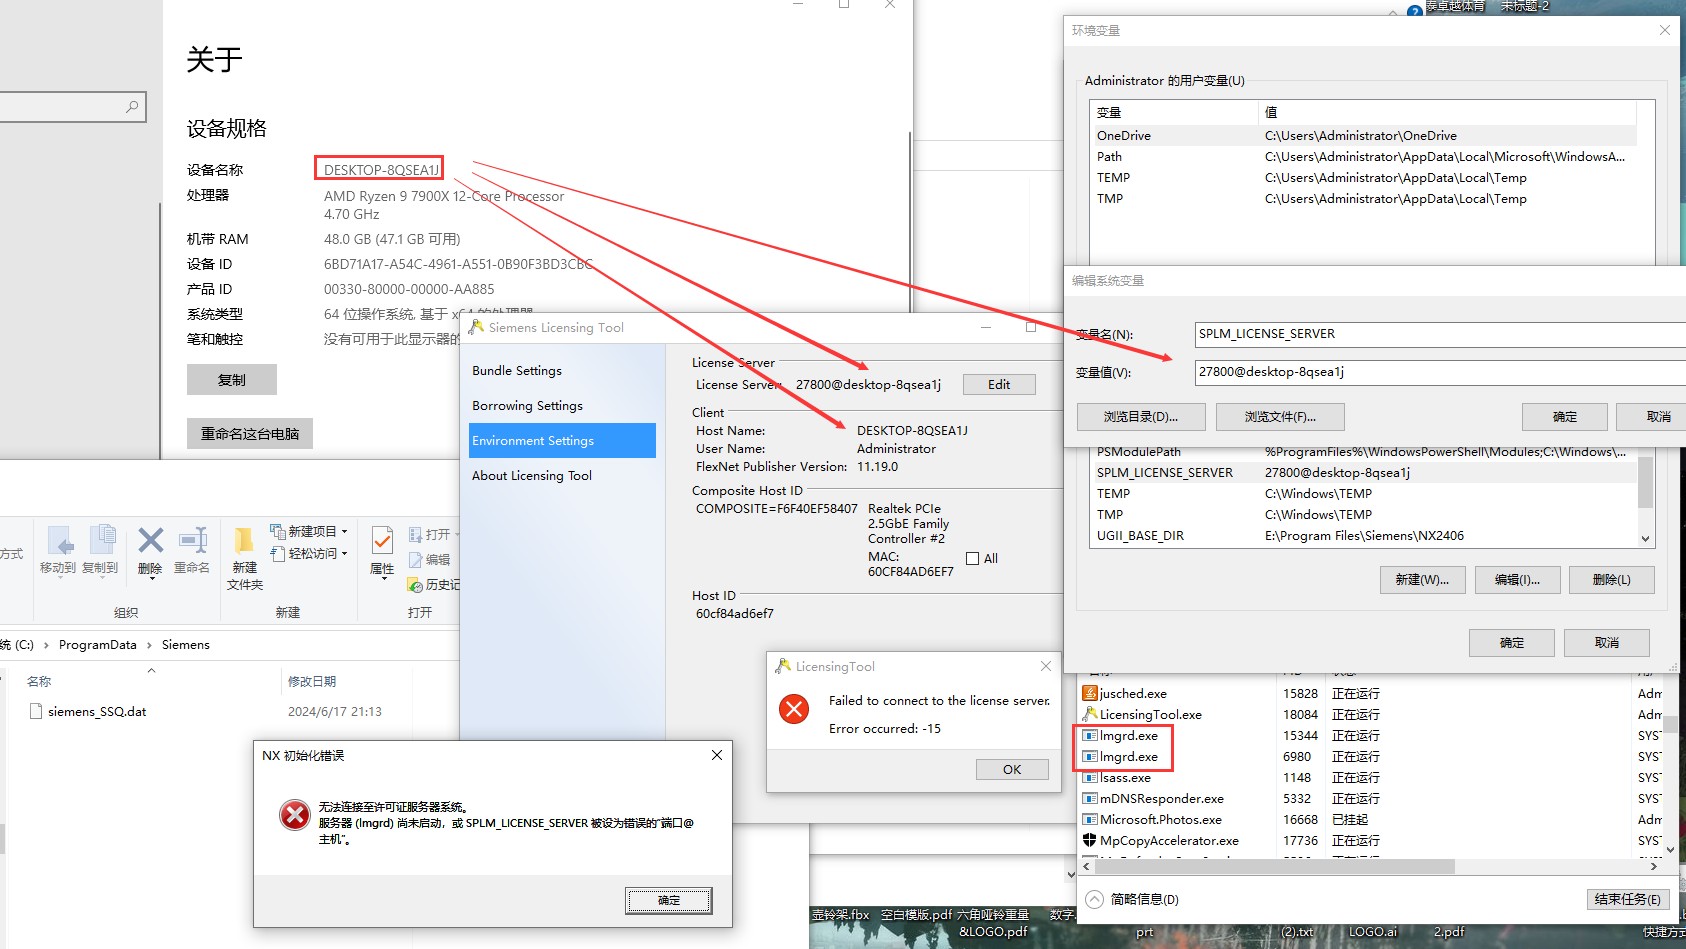The height and width of the screenshot is (949, 1686).
Task: Click the 复制 button in About settings
Action: (232, 380)
